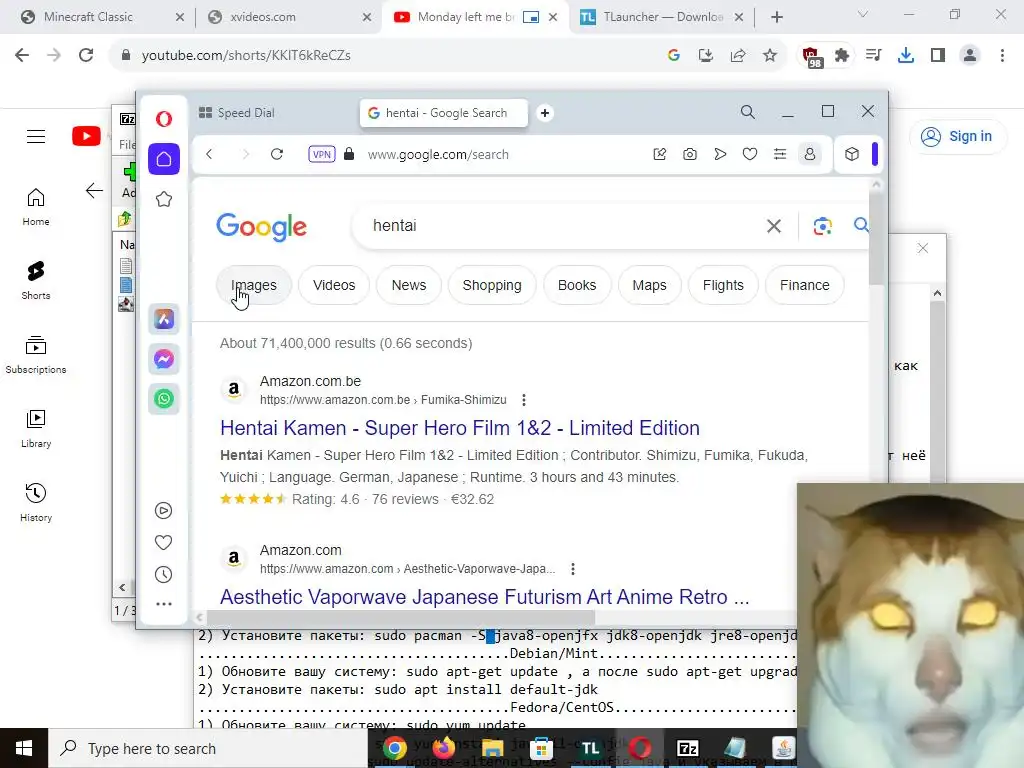Go back in Opera browser
Image resolution: width=1024 pixels, height=768 pixels.
coord(210,154)
